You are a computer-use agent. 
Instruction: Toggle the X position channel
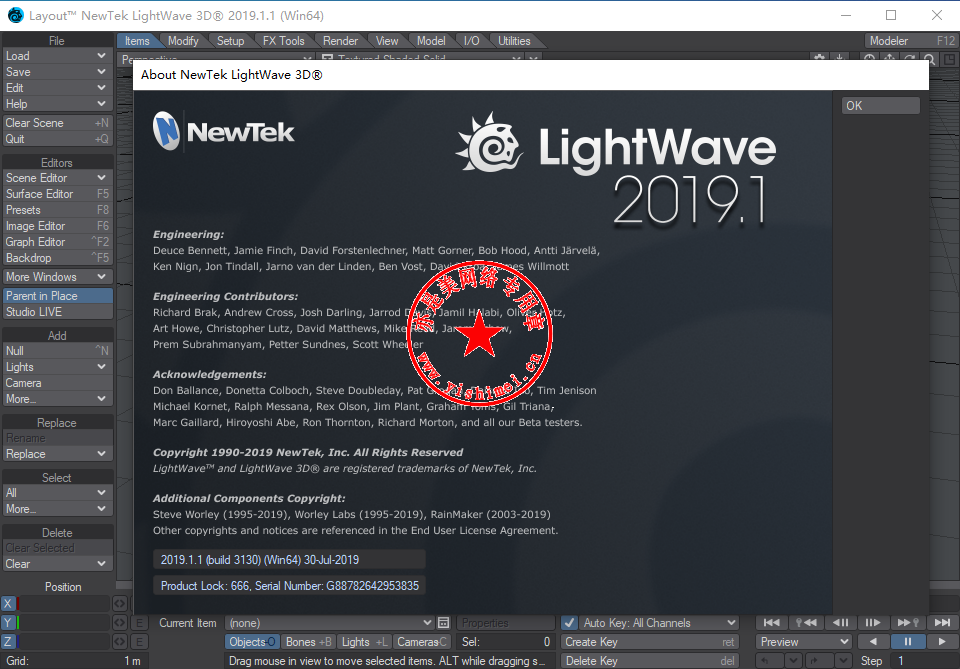point(8,604)
